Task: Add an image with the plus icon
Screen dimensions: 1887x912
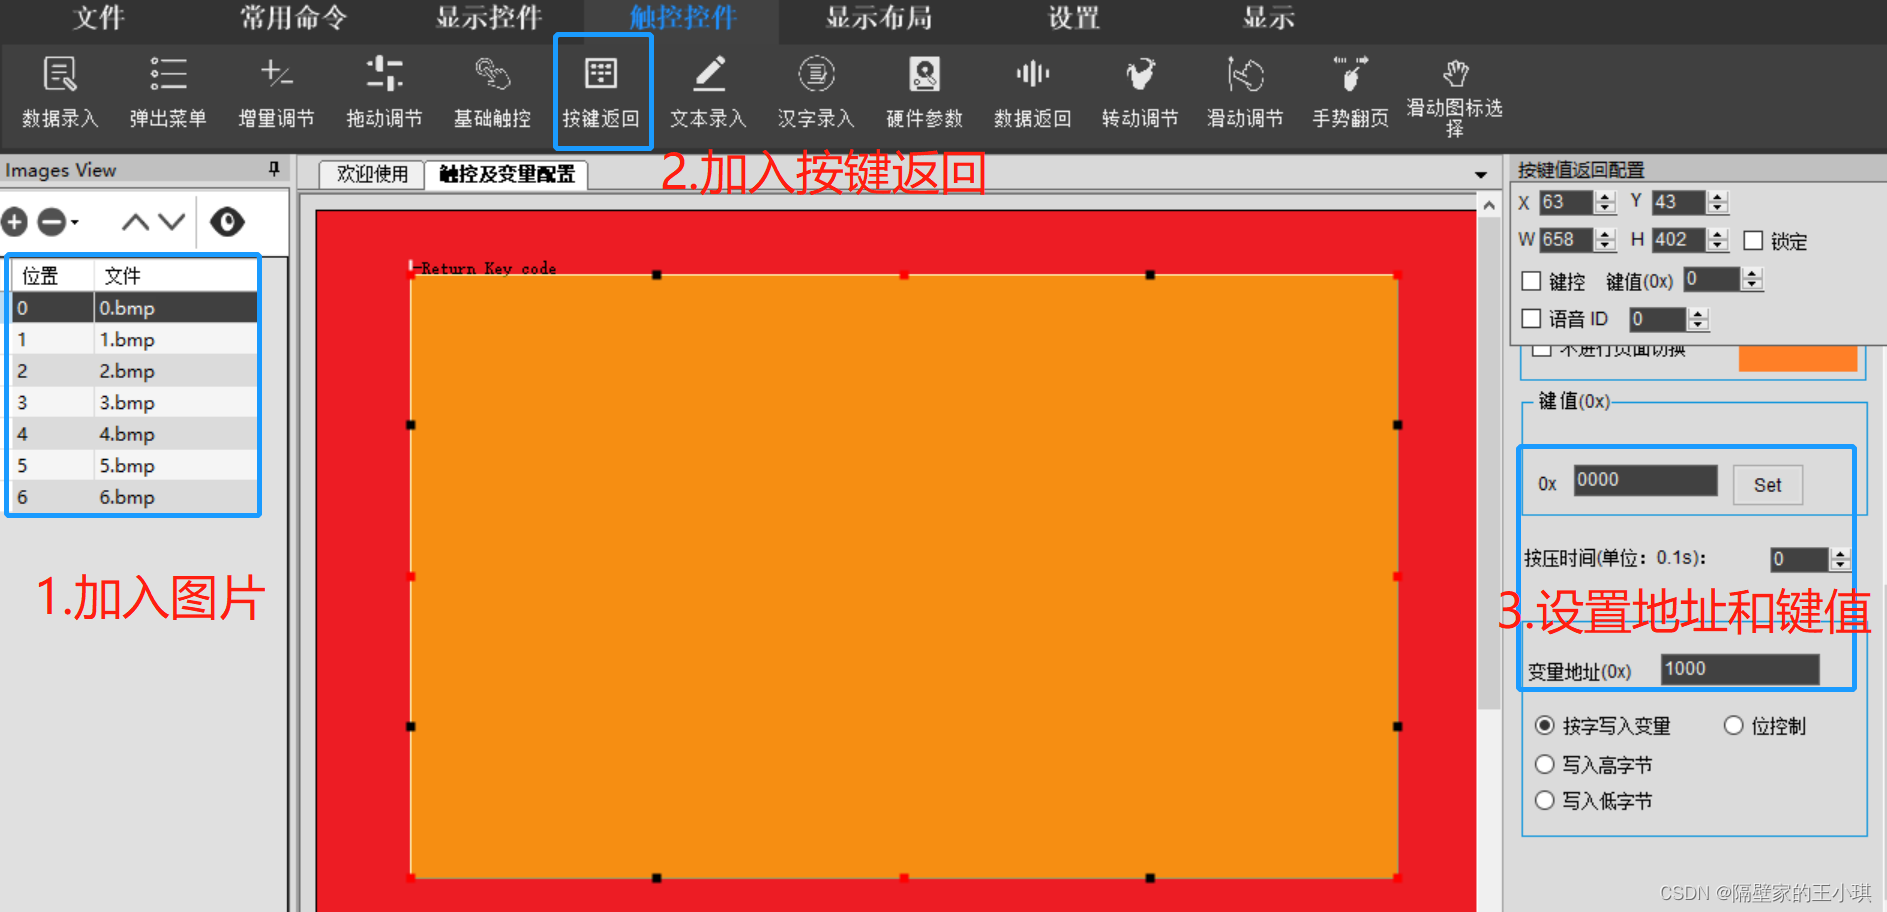Action: pyautogui.click(x=14, y=221)
